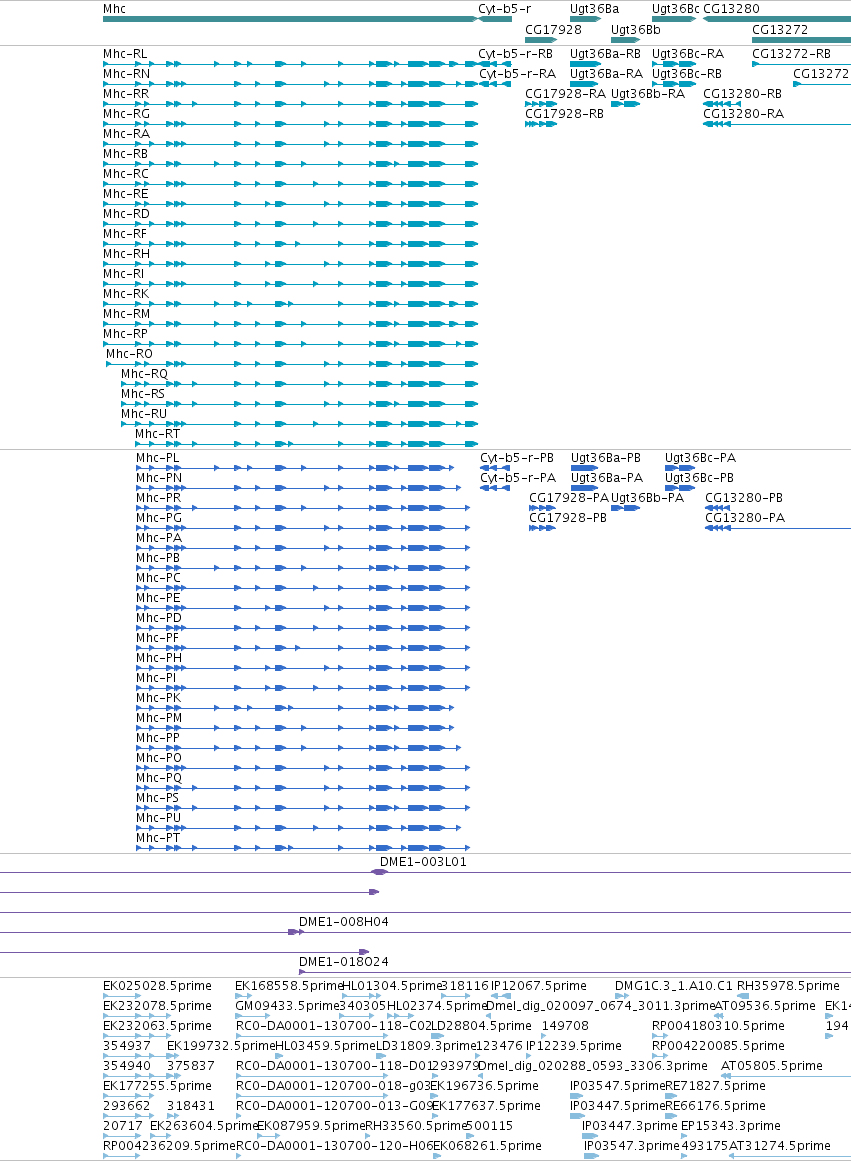The image size is (851, 1161).
Task: Open the Ugt36Bc-PA protein label
Action: point(701,458)
